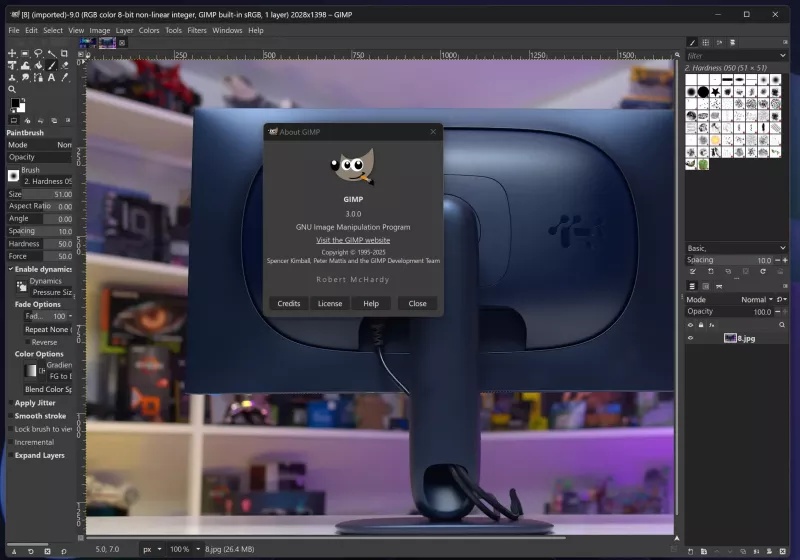Click the foreground black color swatch
The height and width of the screenshot is (560, 800).
[15, 103]
